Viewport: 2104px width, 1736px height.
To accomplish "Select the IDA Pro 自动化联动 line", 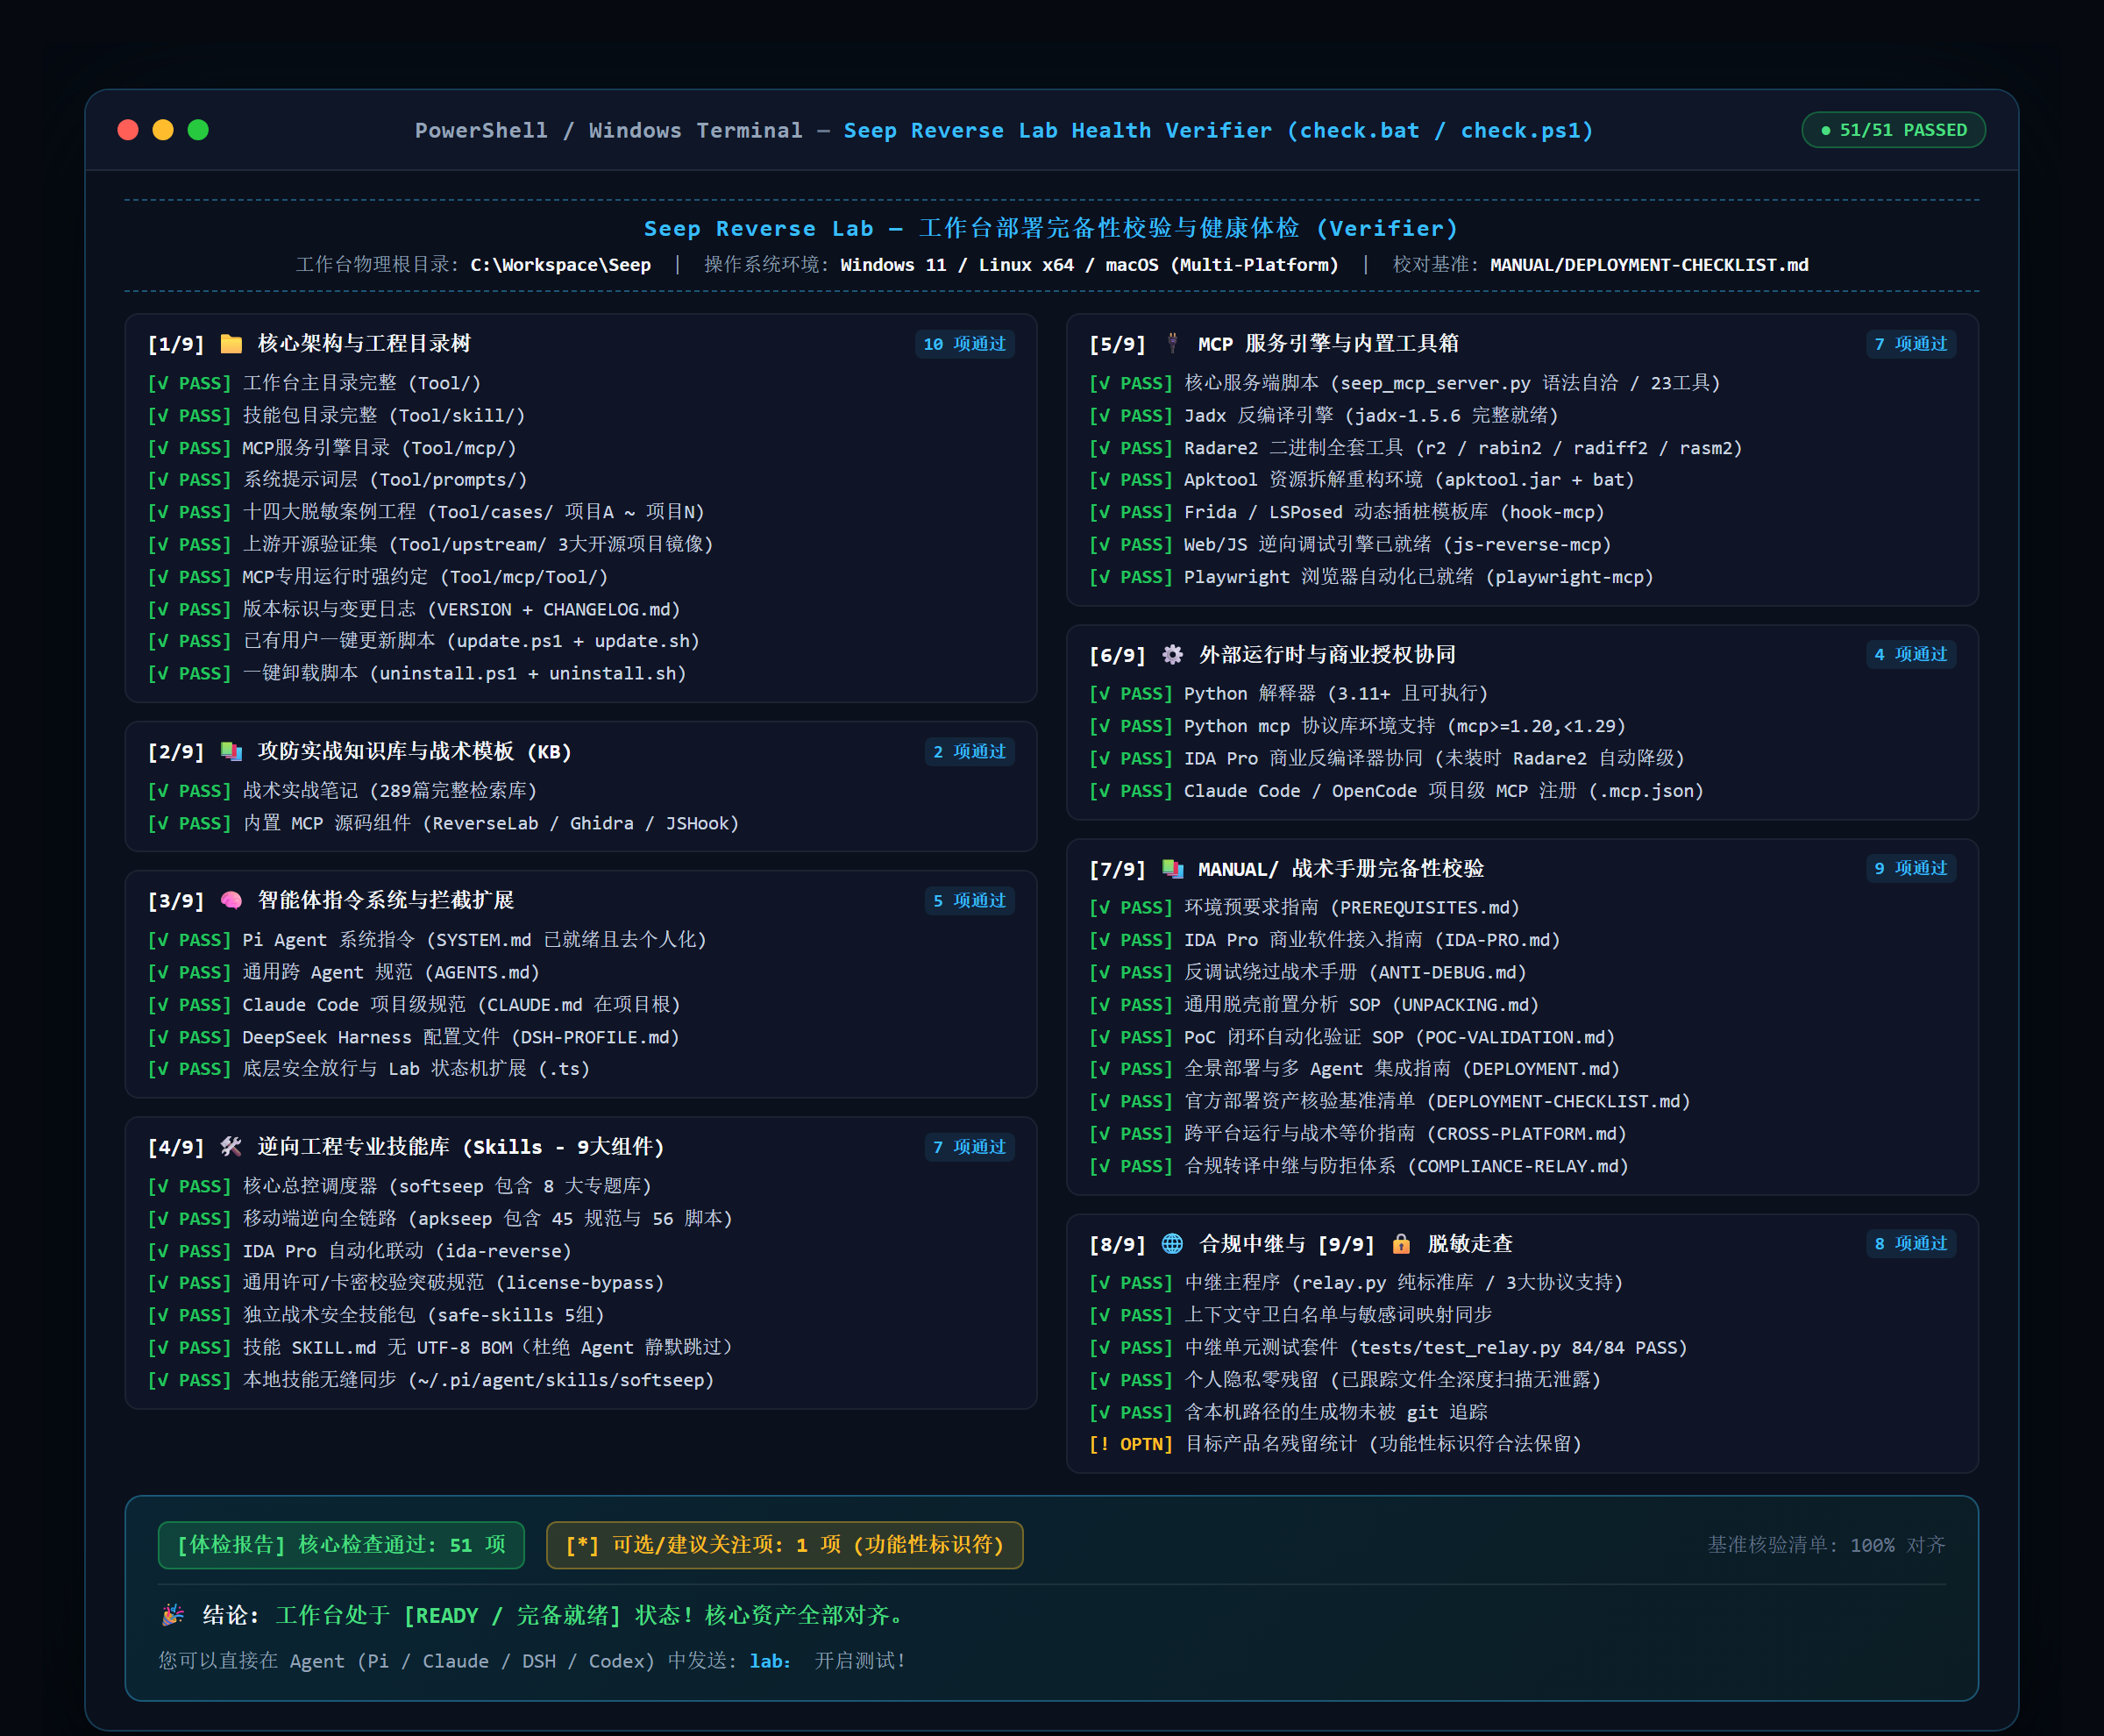I will pyautogui.click(x=360, y=1251).
